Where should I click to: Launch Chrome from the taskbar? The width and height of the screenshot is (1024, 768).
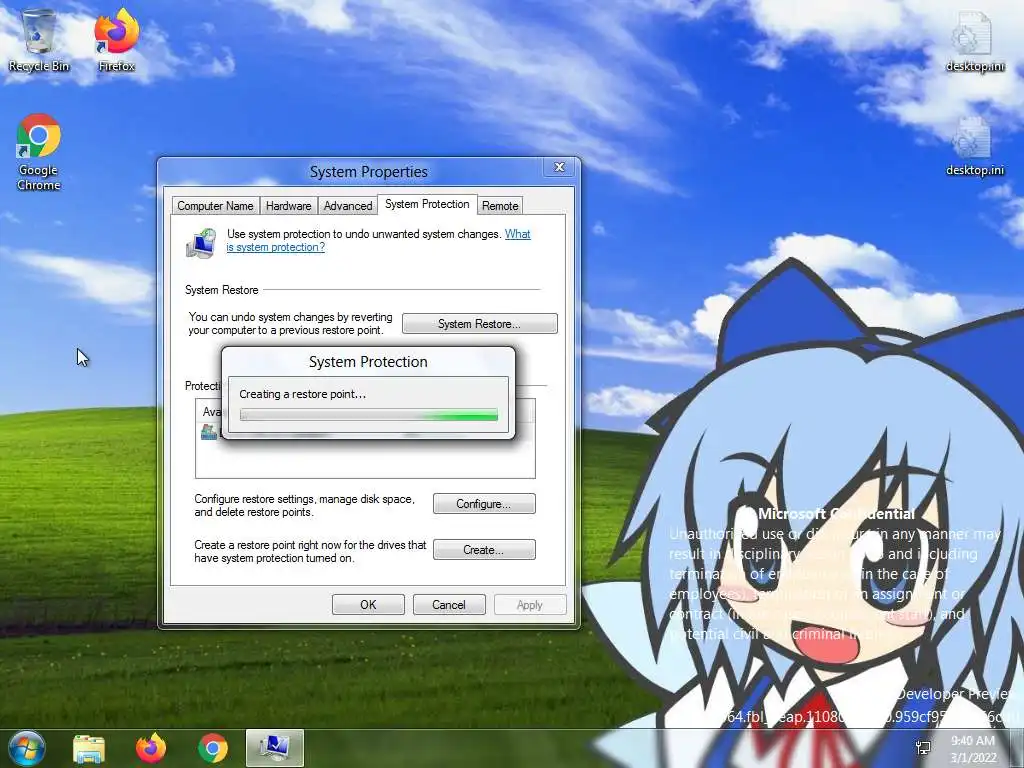click(x=213, y=748)
